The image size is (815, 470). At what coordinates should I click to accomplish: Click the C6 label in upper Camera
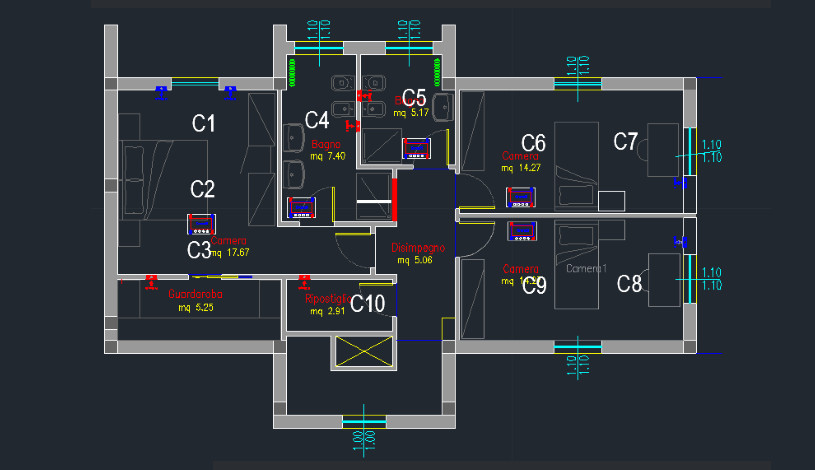click(x=533, y=142)
